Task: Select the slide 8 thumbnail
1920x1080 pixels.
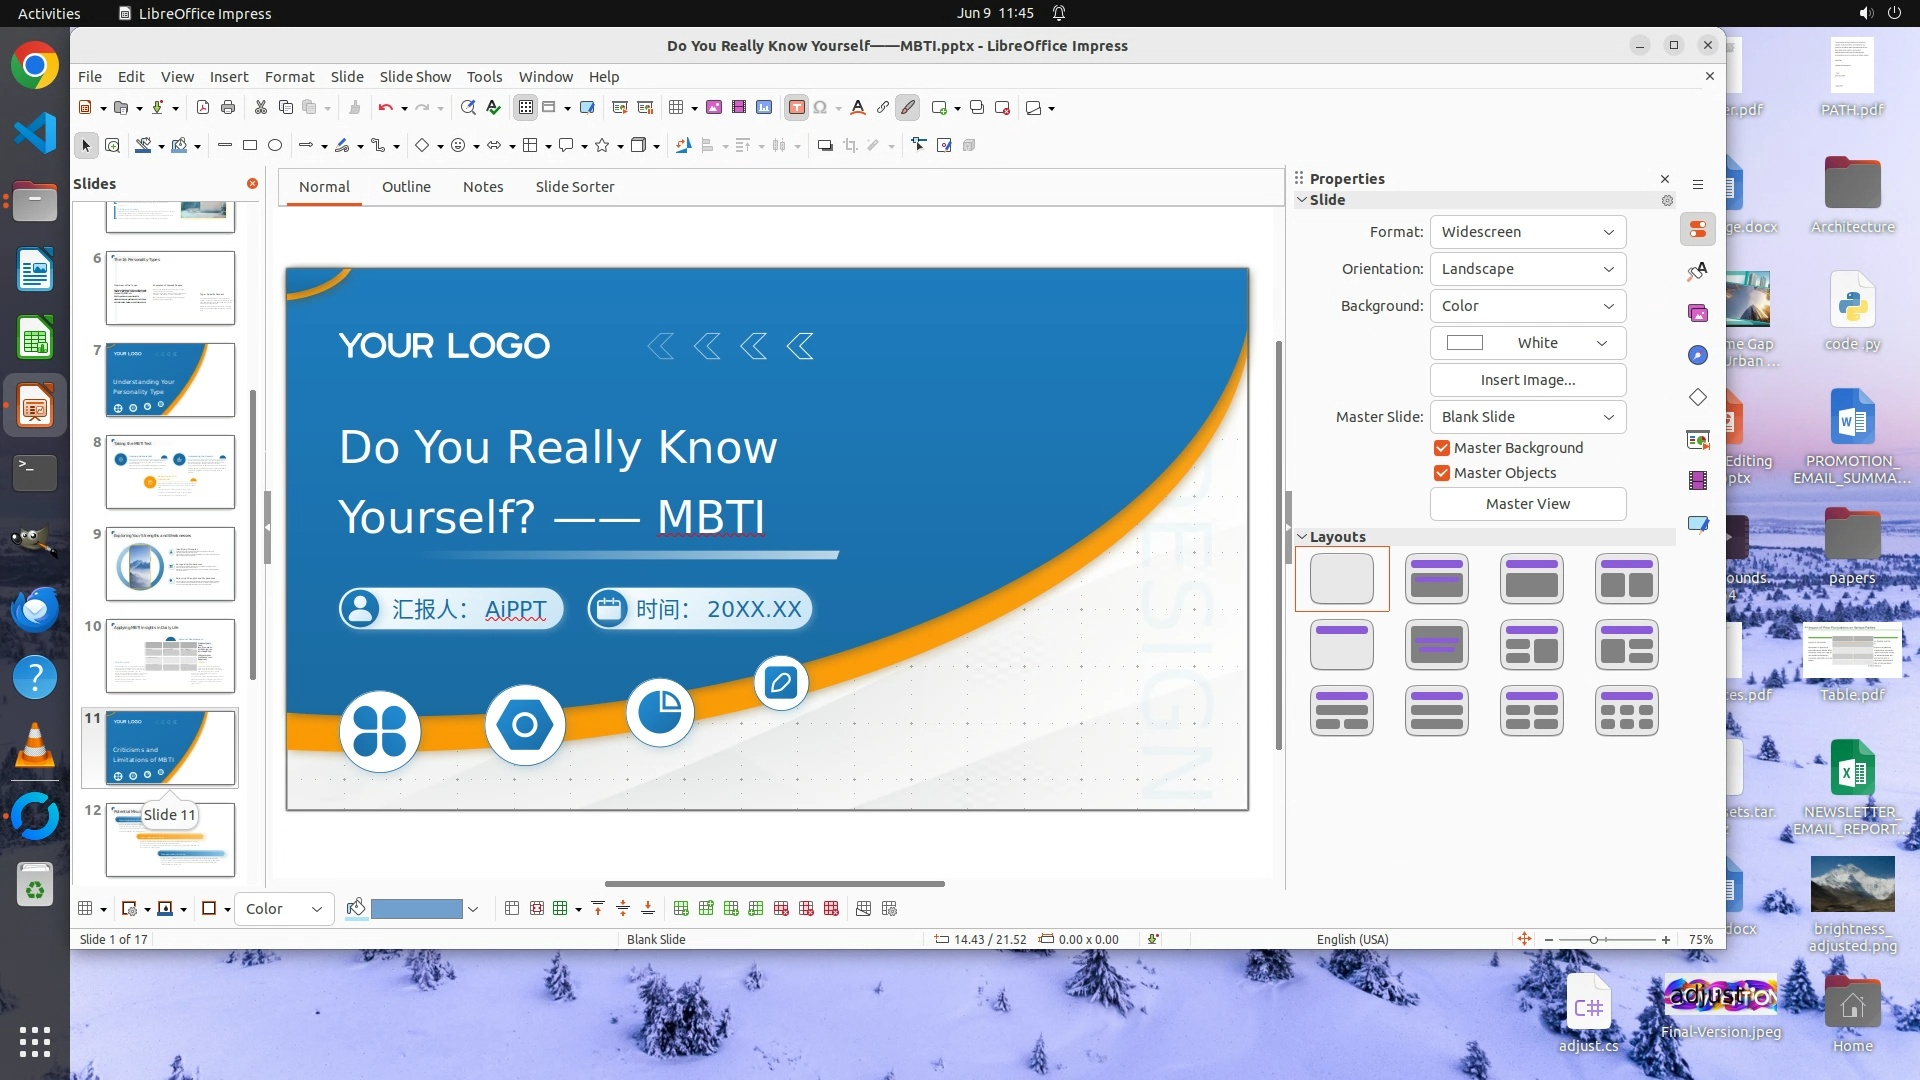Action: click(170, 471)
